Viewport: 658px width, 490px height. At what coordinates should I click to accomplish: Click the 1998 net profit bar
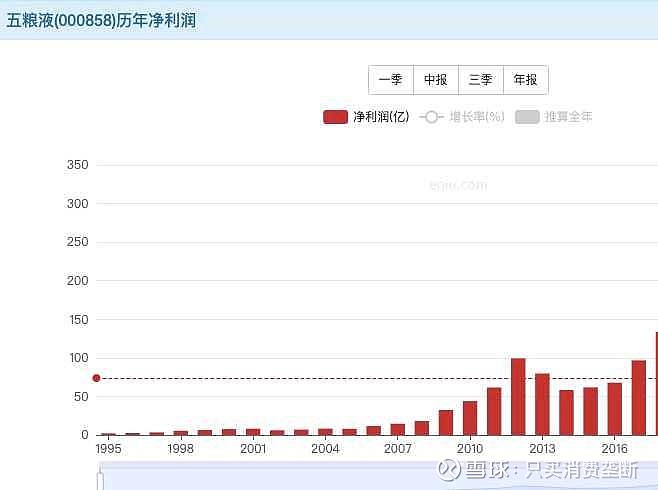[x=181, y=433]
